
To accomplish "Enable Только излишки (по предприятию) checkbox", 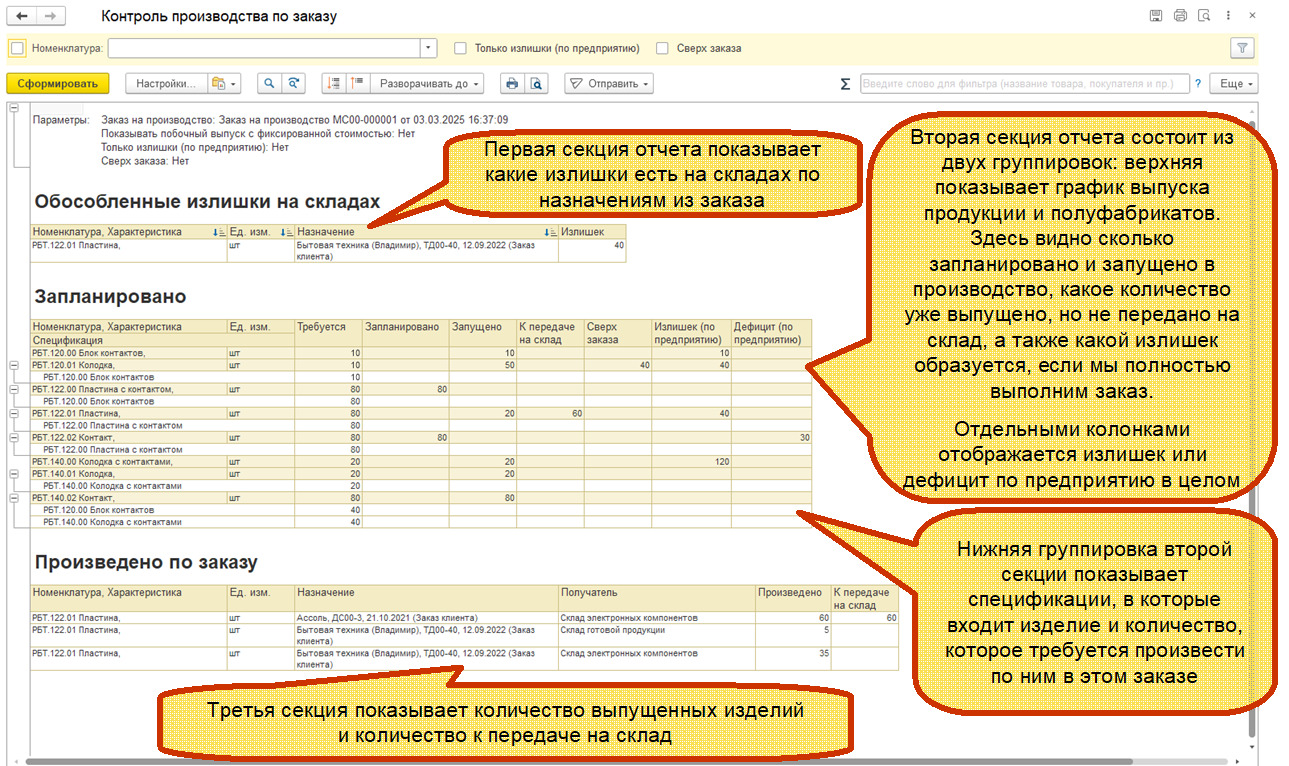I will 460,48.
